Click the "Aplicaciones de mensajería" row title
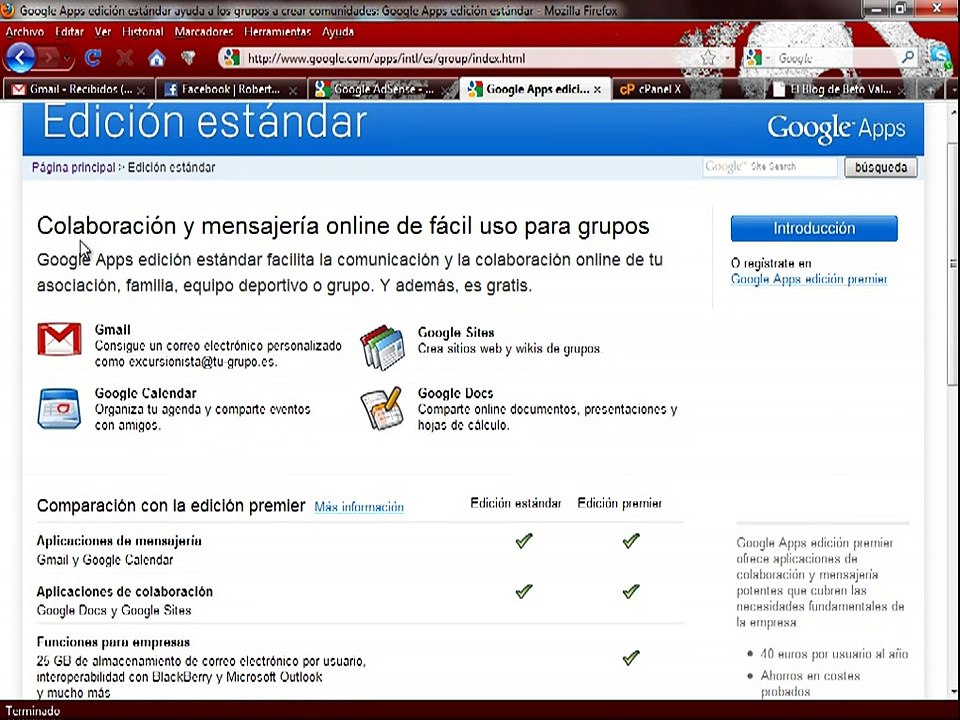Image resolution: width=960 pixels, height=720 pixels. [119, 541]
